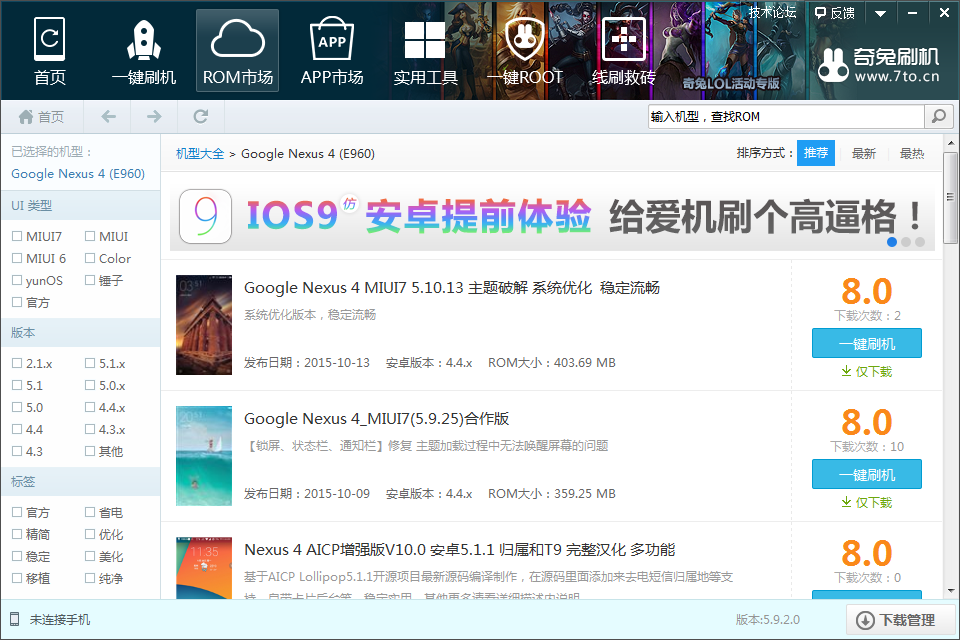
Task: Open the 技术论坛 forum link
Action: click(773, 12)
